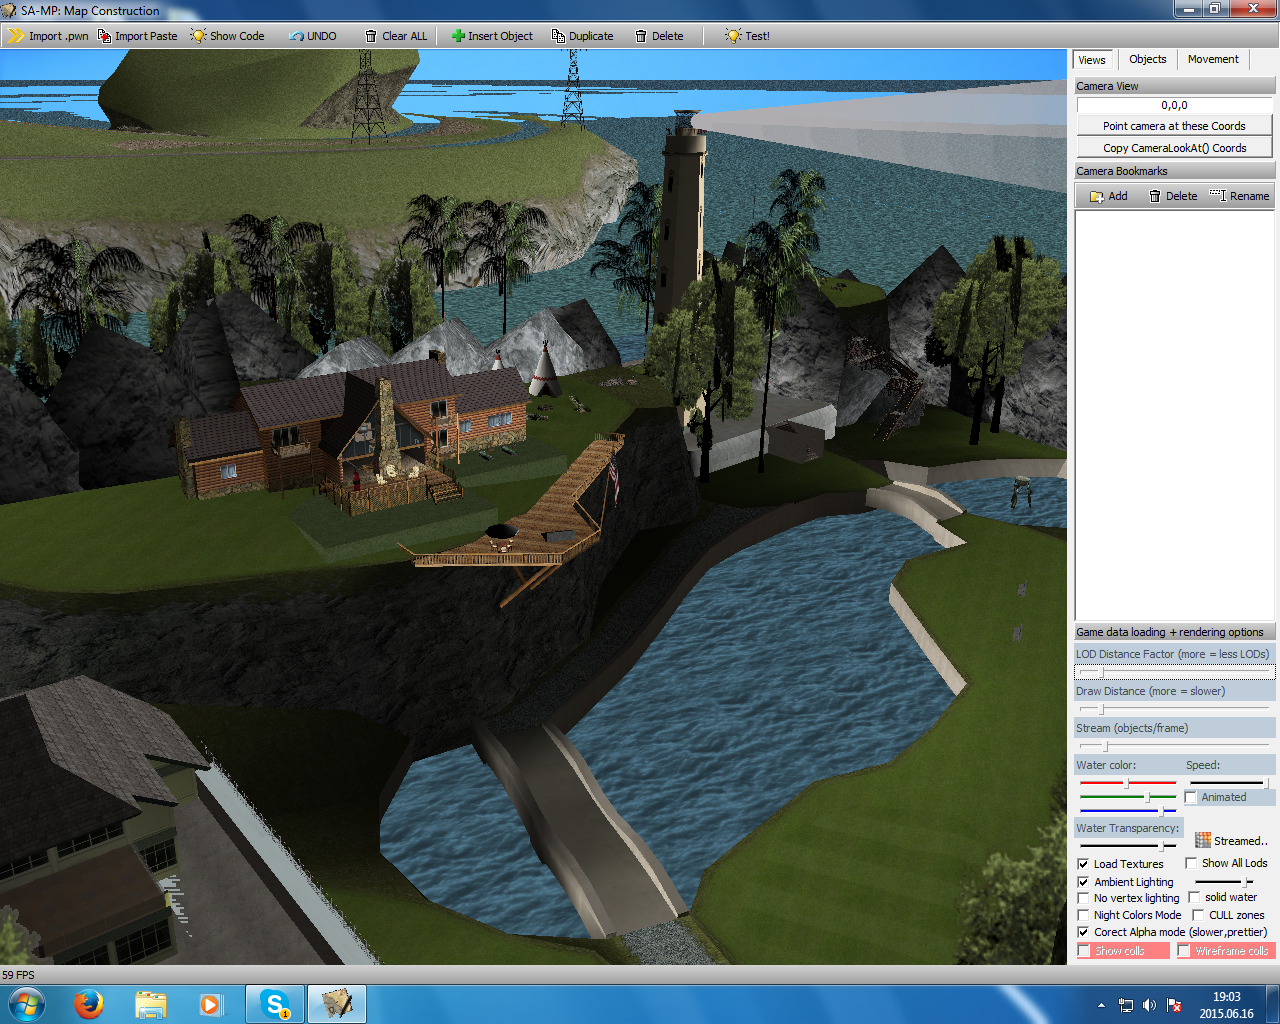1280x1024 pixels.
Task: Click the red water color slider
Action: point(1128,783)
